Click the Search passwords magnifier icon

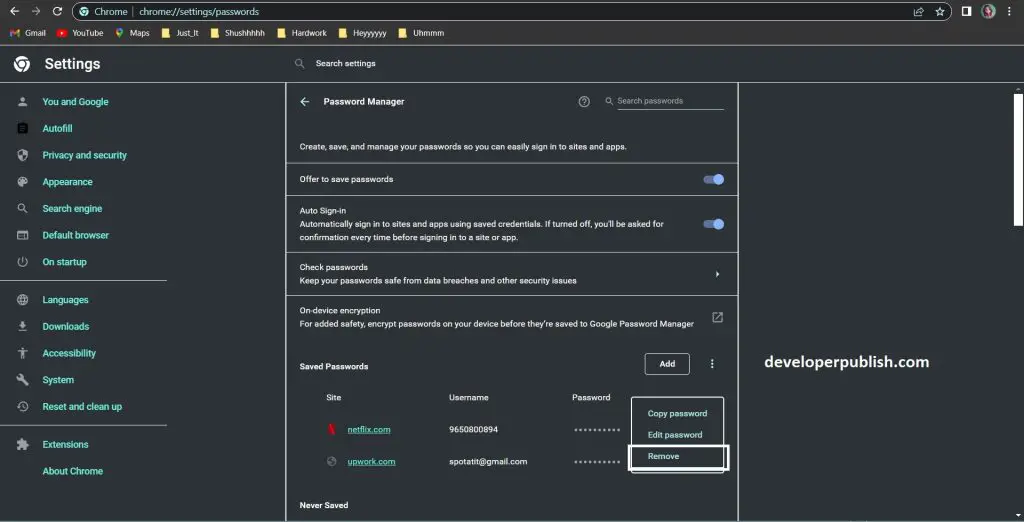(609, 101)
